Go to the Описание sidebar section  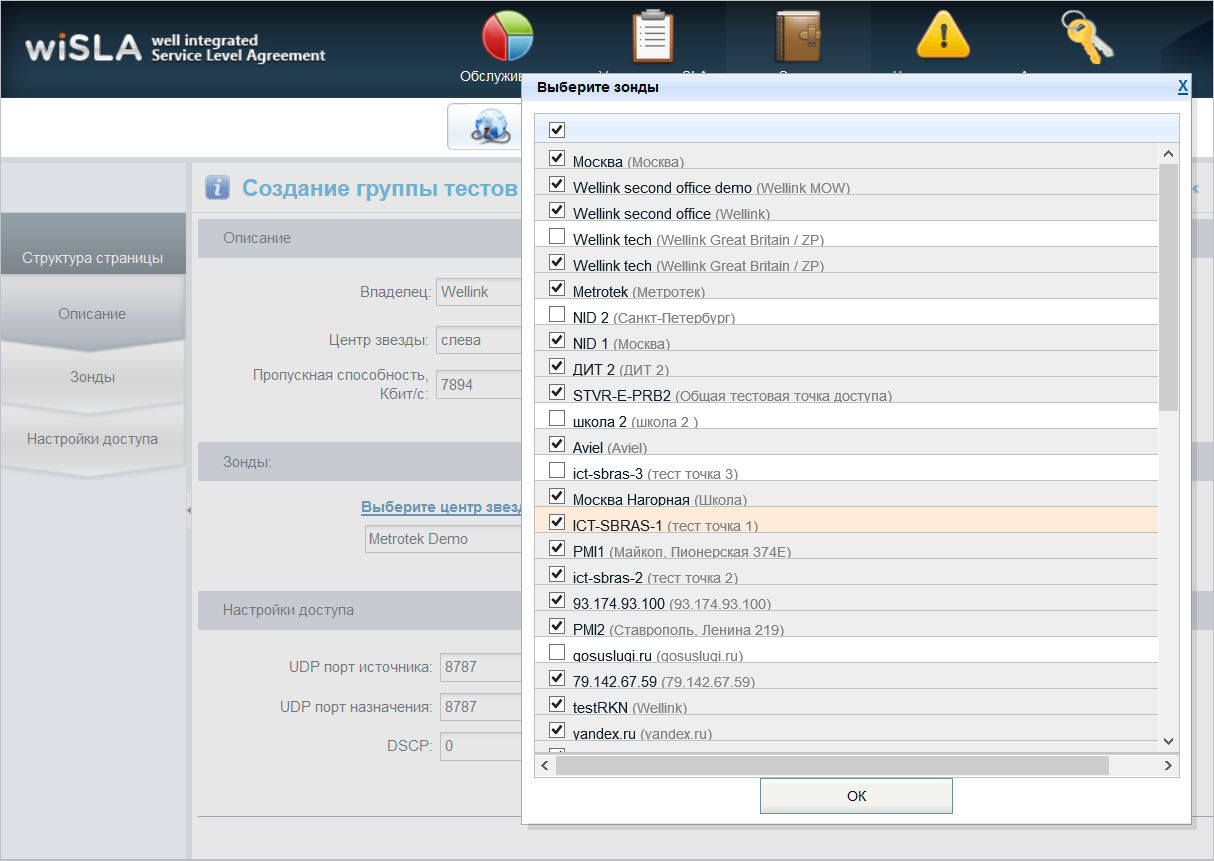click(92, 314)
